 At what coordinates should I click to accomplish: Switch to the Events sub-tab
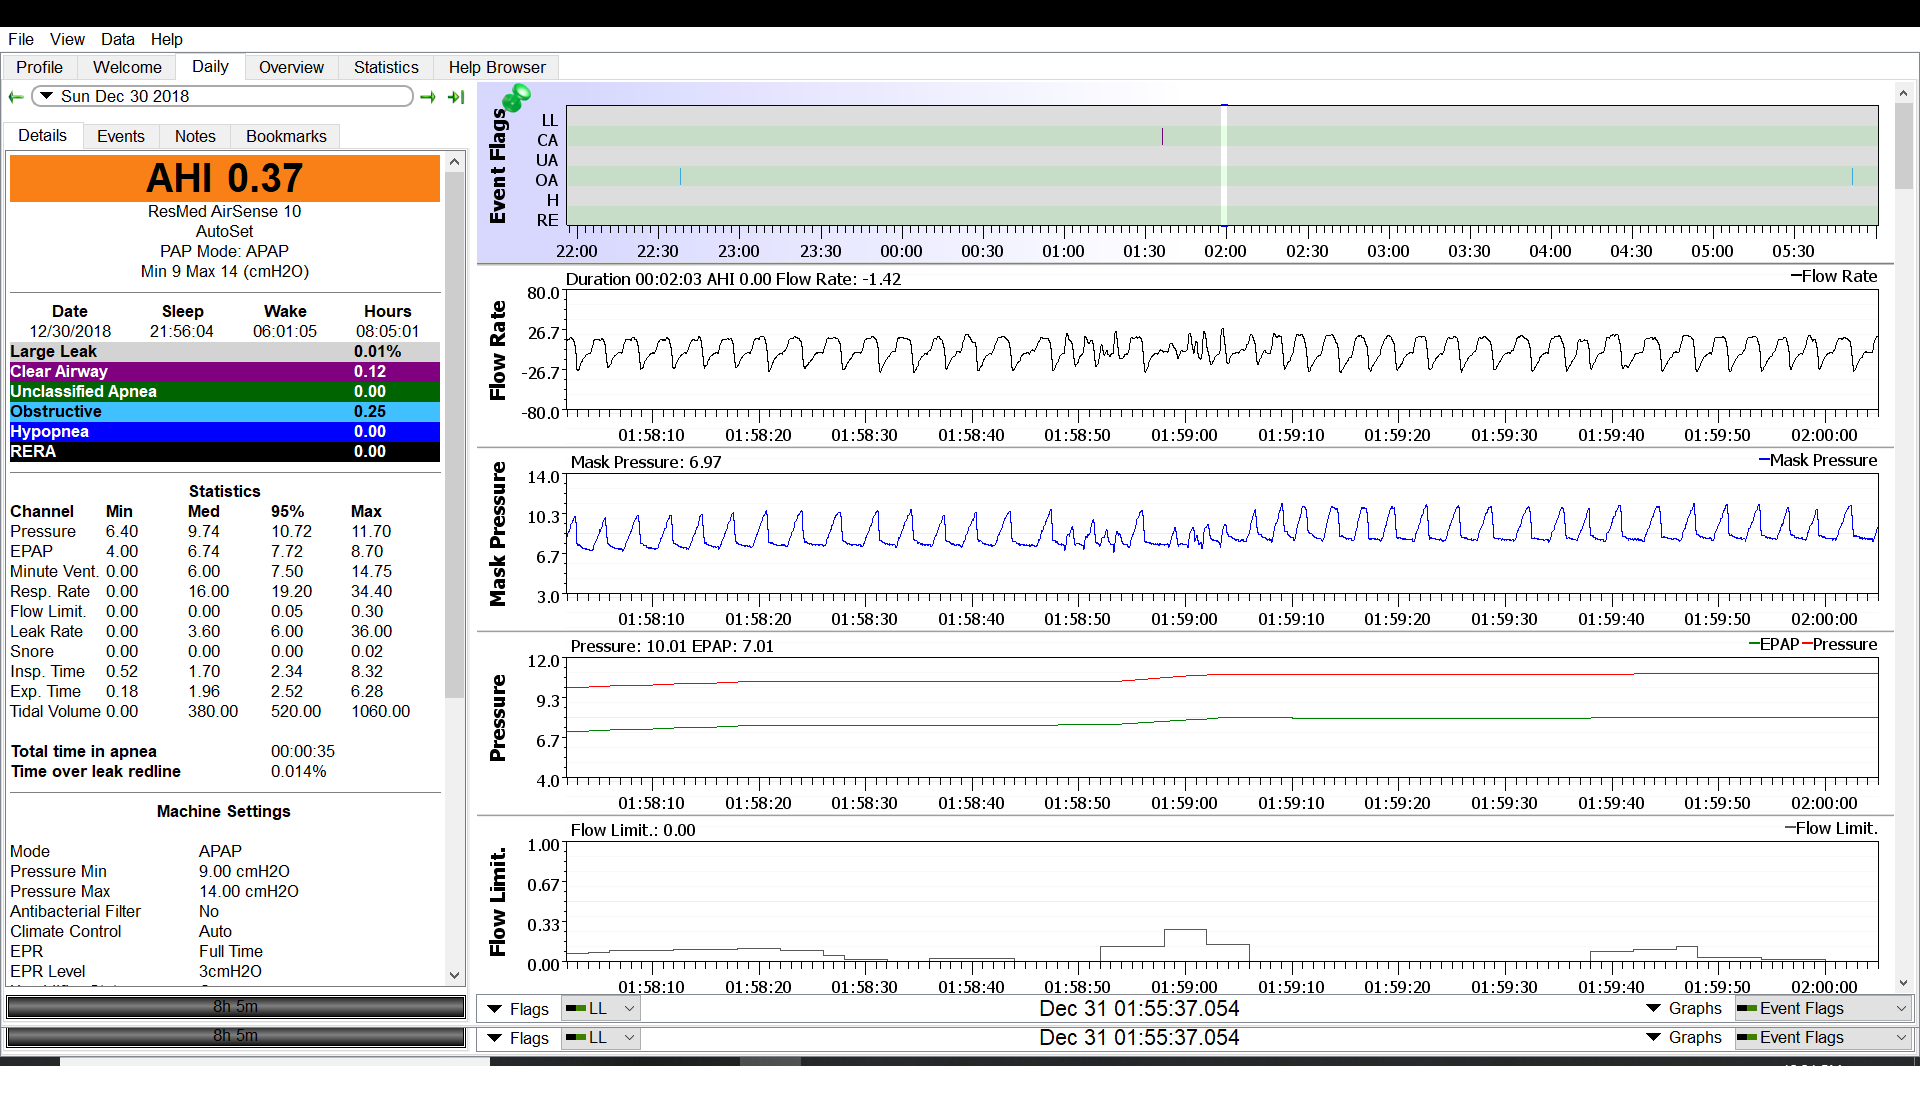point(121,136)
